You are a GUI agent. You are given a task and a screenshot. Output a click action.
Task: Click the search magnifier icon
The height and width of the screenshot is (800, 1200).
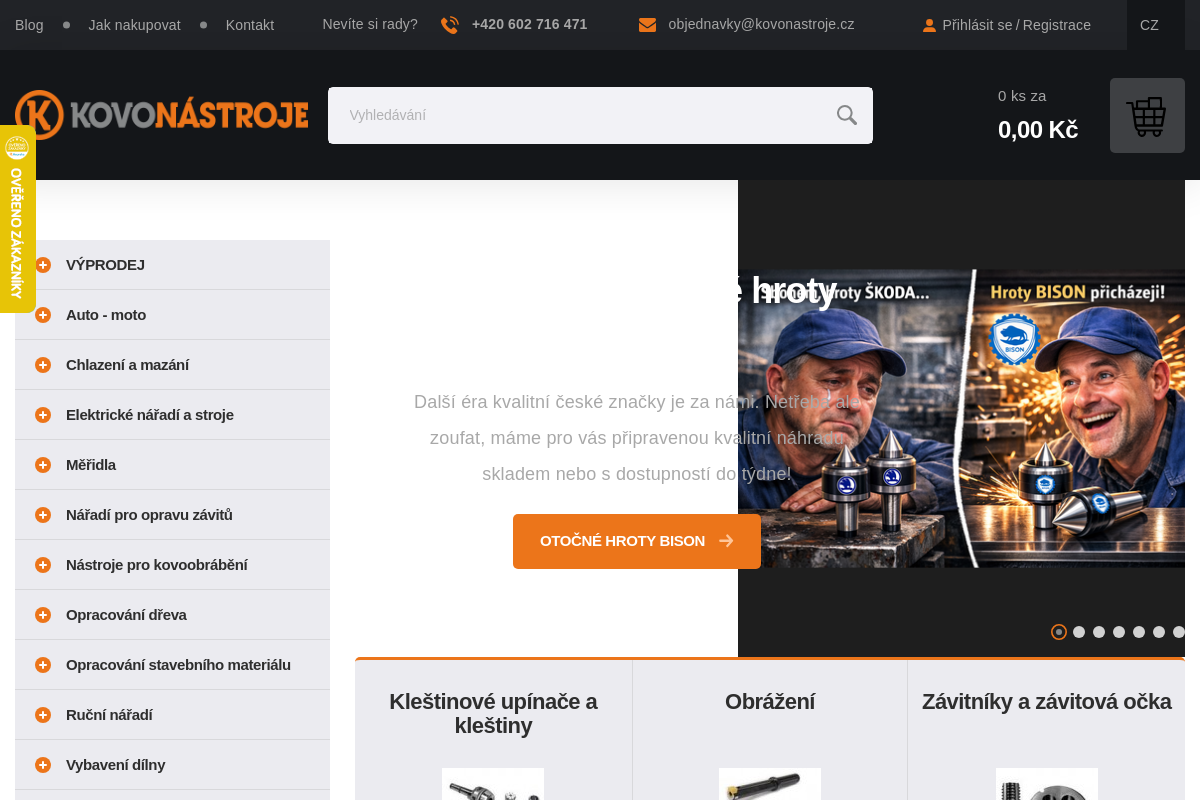click(x=846, y=115)
